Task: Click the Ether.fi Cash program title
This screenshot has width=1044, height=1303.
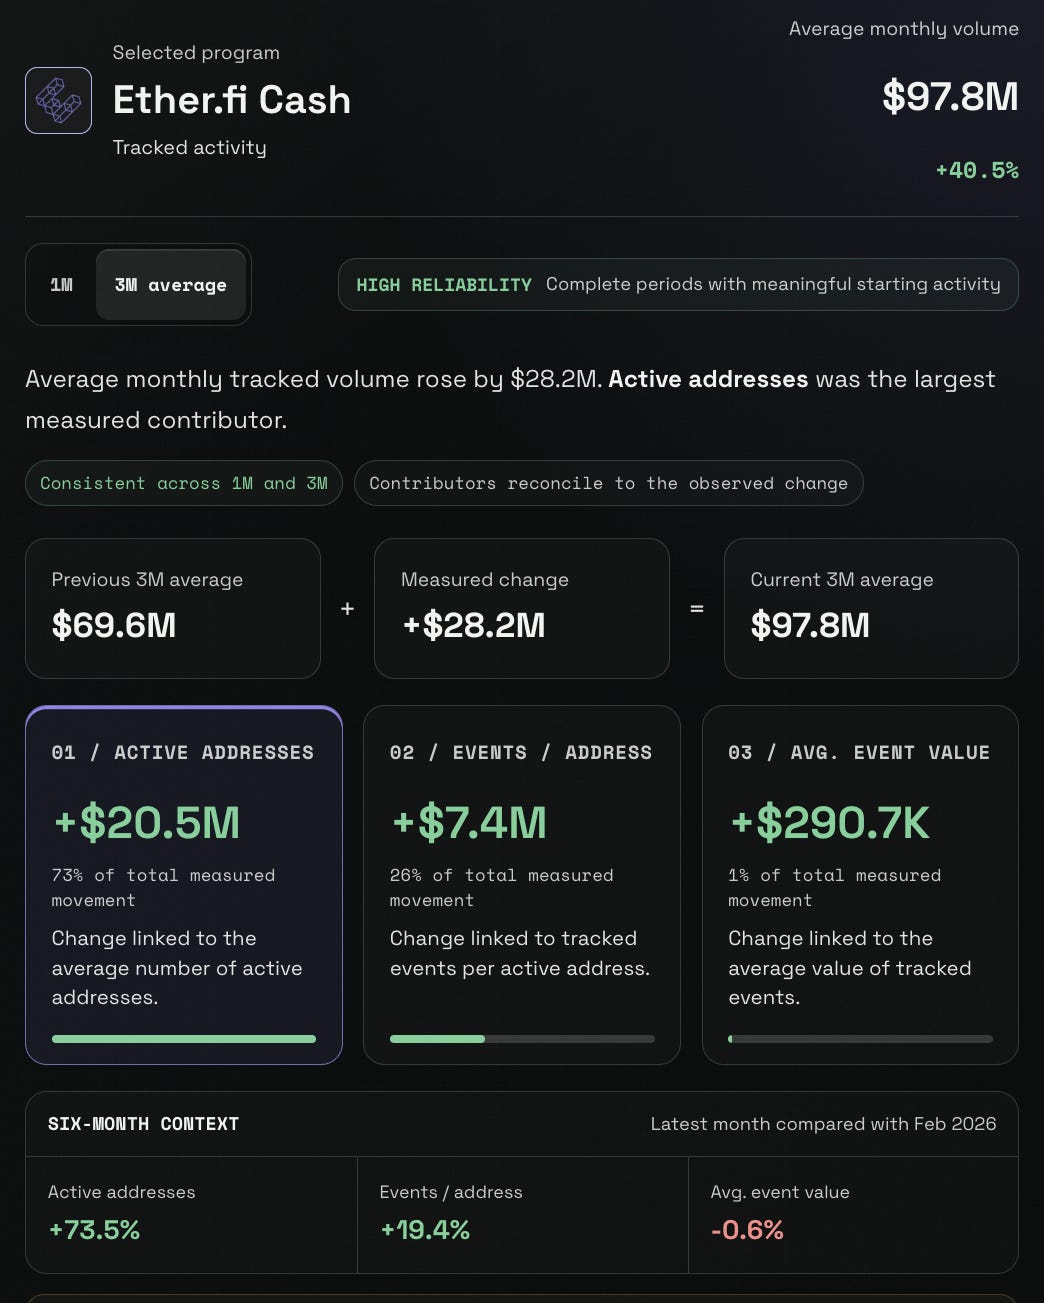Action: coord(232,100)
